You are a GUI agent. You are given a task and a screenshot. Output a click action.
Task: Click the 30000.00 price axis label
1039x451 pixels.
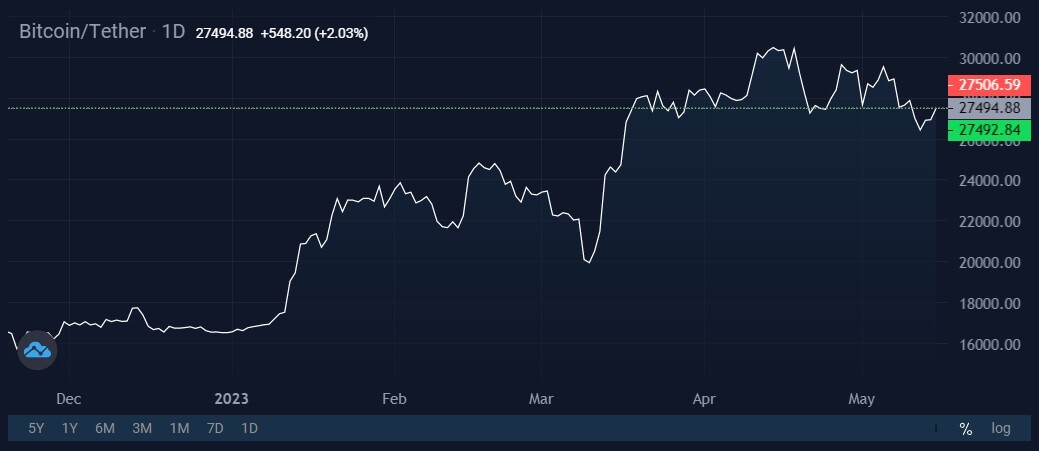click(x=989, y=59)
